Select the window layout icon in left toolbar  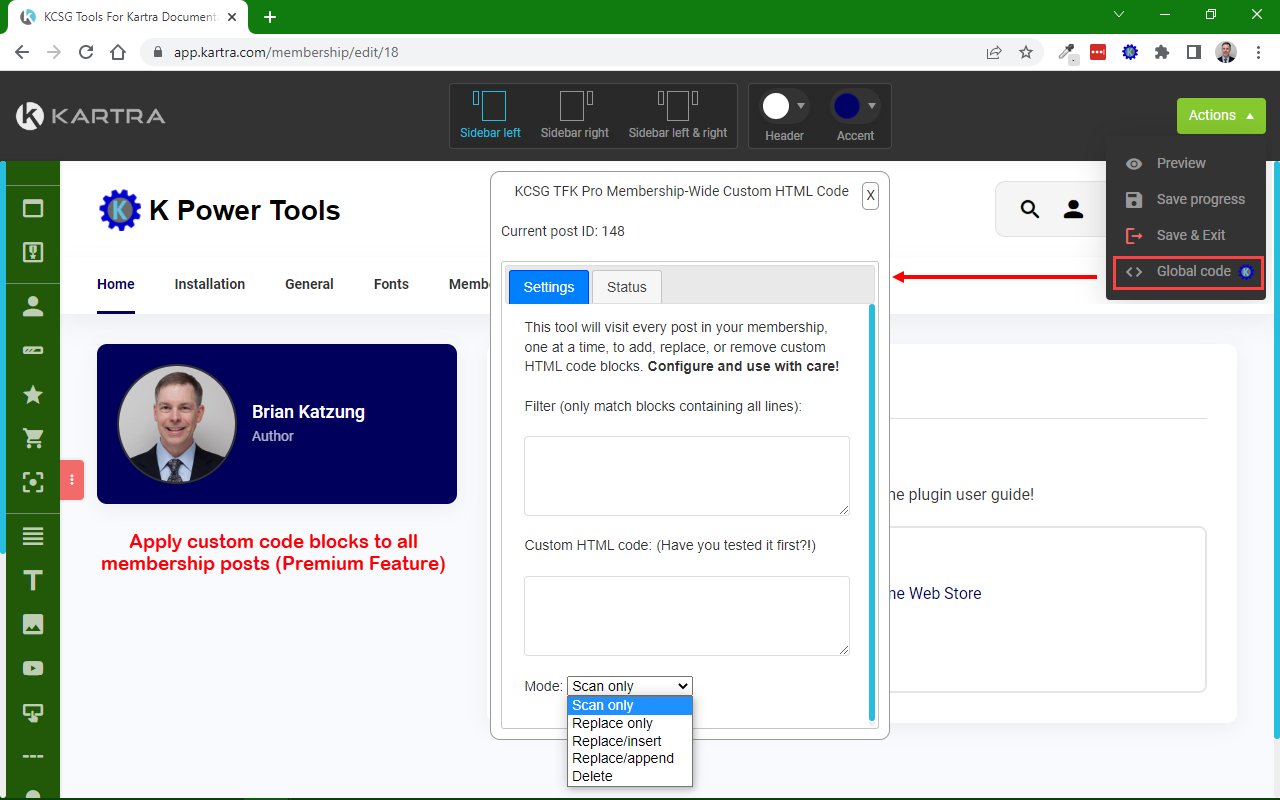(33, 209)
